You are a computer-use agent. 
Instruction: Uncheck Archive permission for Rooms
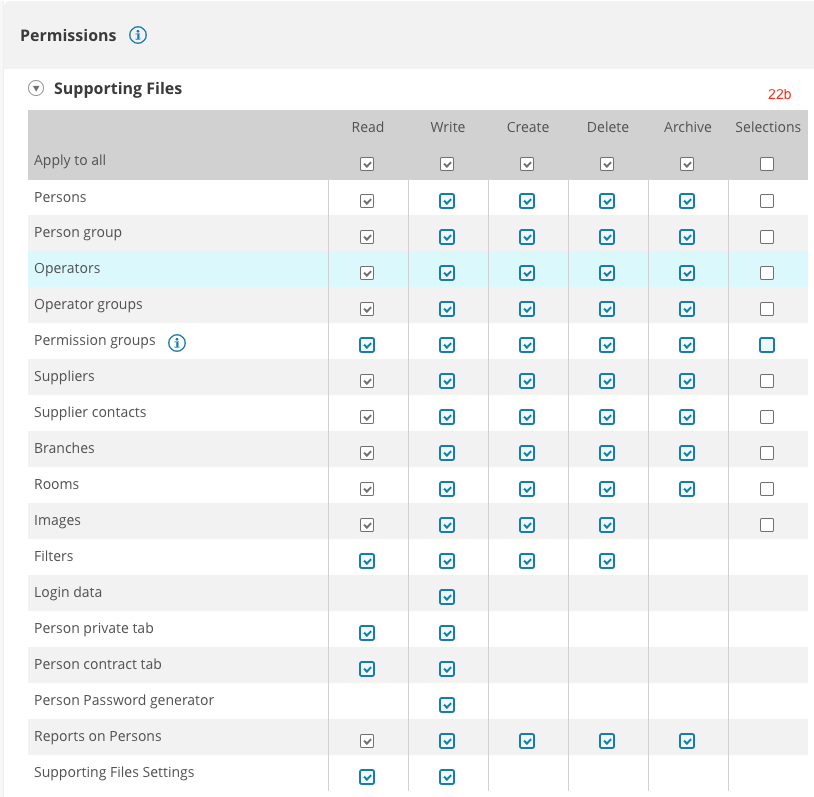click(x=687, y=489)
